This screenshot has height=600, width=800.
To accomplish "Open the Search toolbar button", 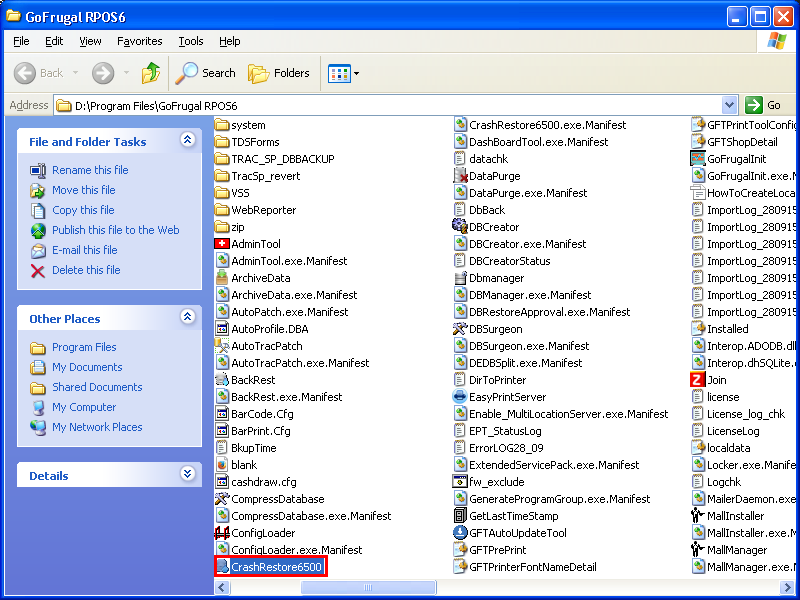I will click(x=206, y=73).
